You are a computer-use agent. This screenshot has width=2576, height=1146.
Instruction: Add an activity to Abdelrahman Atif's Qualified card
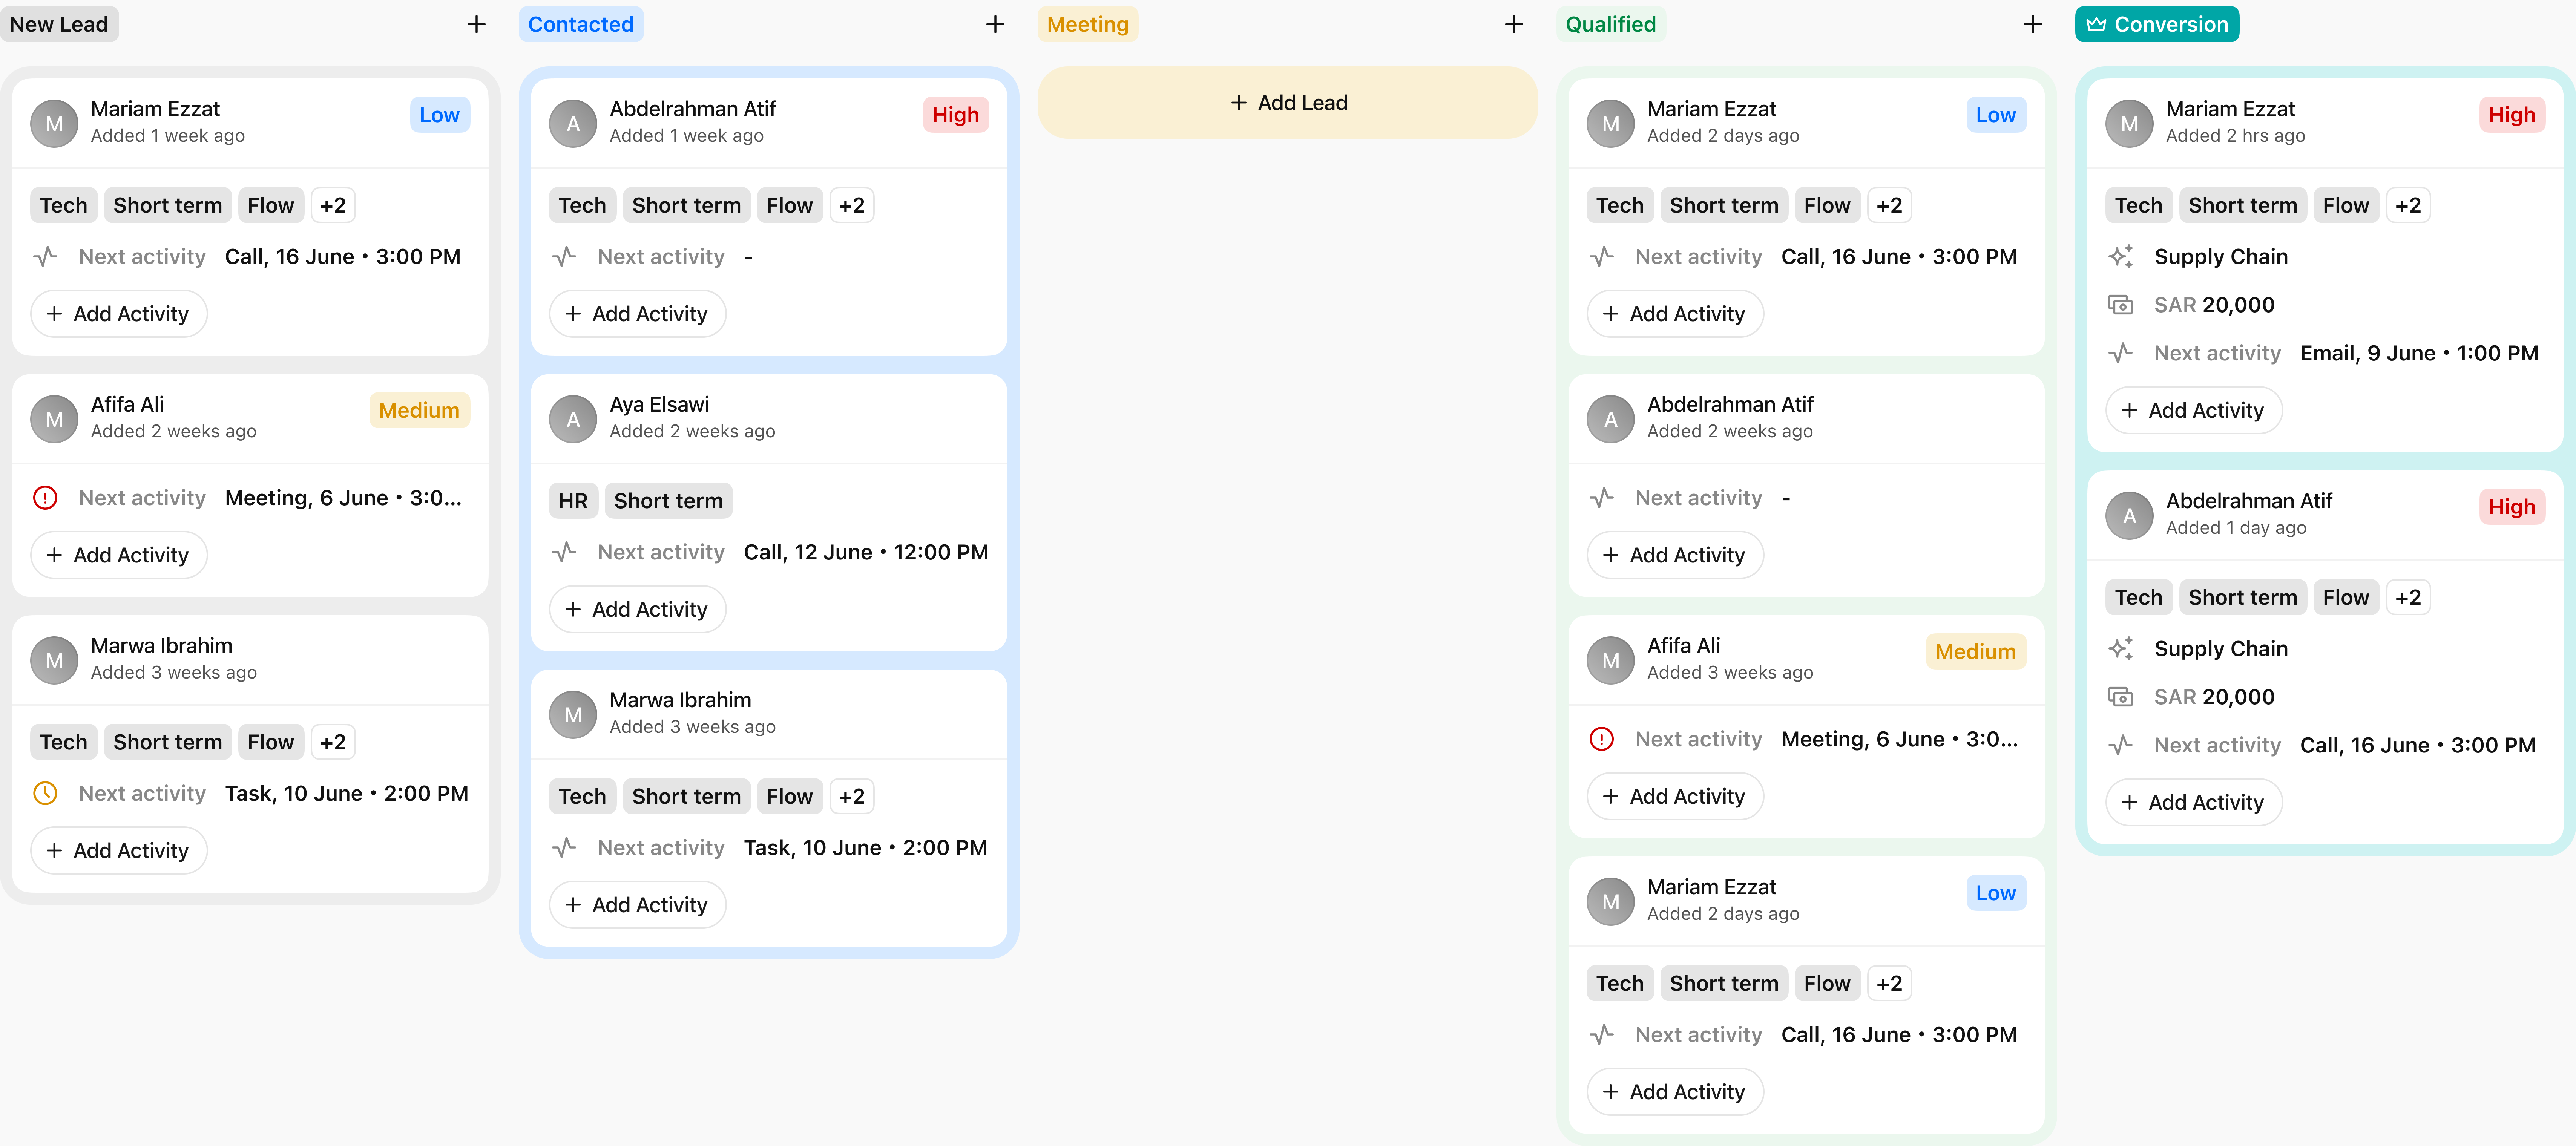[1675, 555]
